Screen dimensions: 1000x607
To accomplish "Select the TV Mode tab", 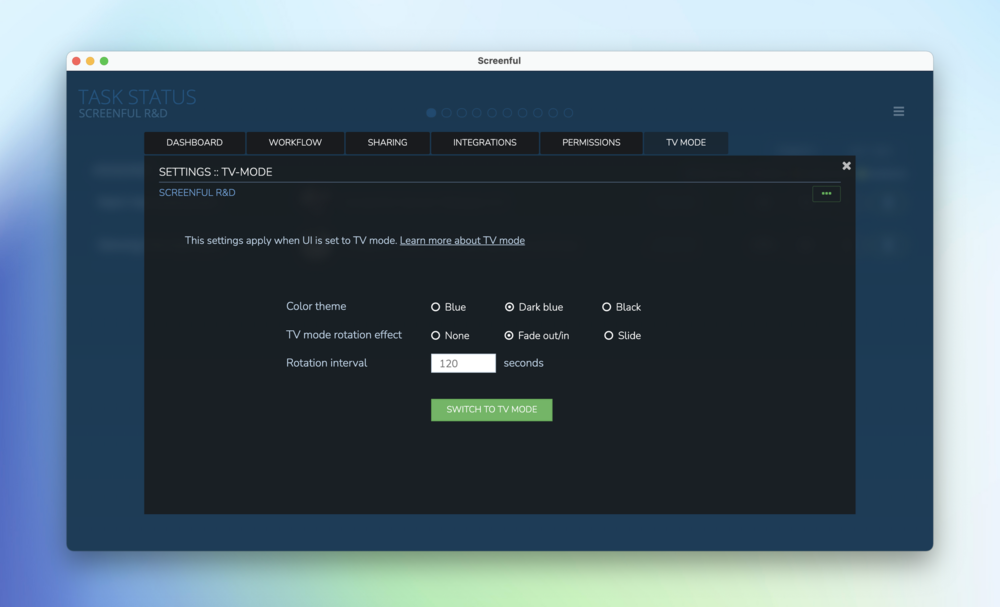I will [x=686, y=143].
